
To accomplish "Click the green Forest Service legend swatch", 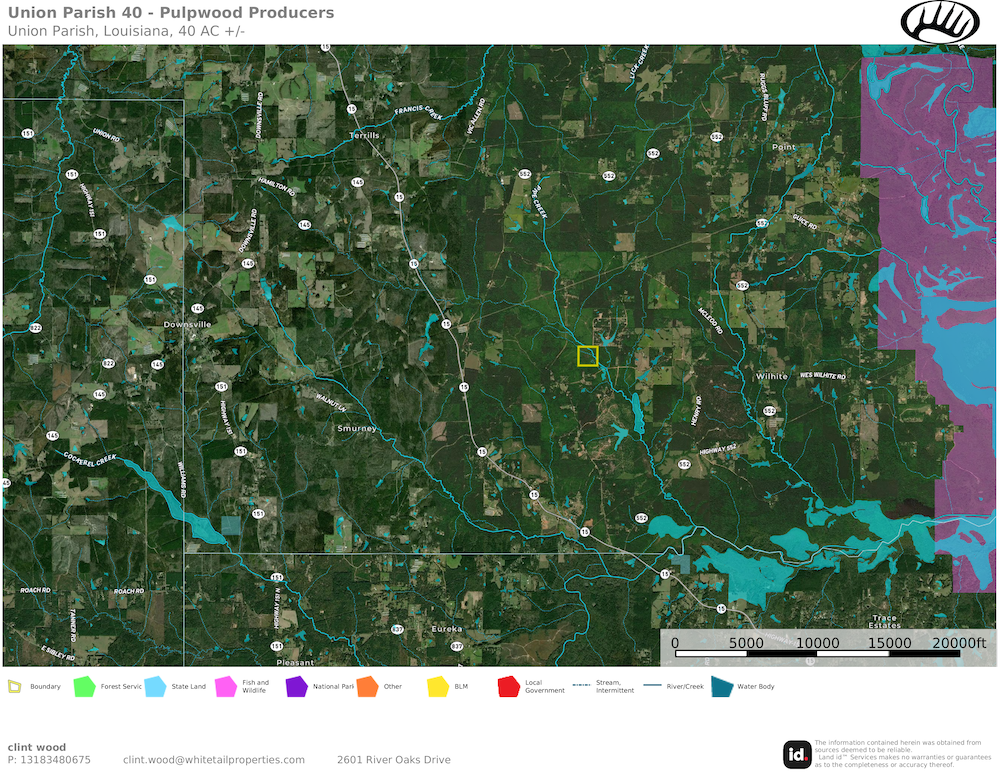I will coord(84,687).
